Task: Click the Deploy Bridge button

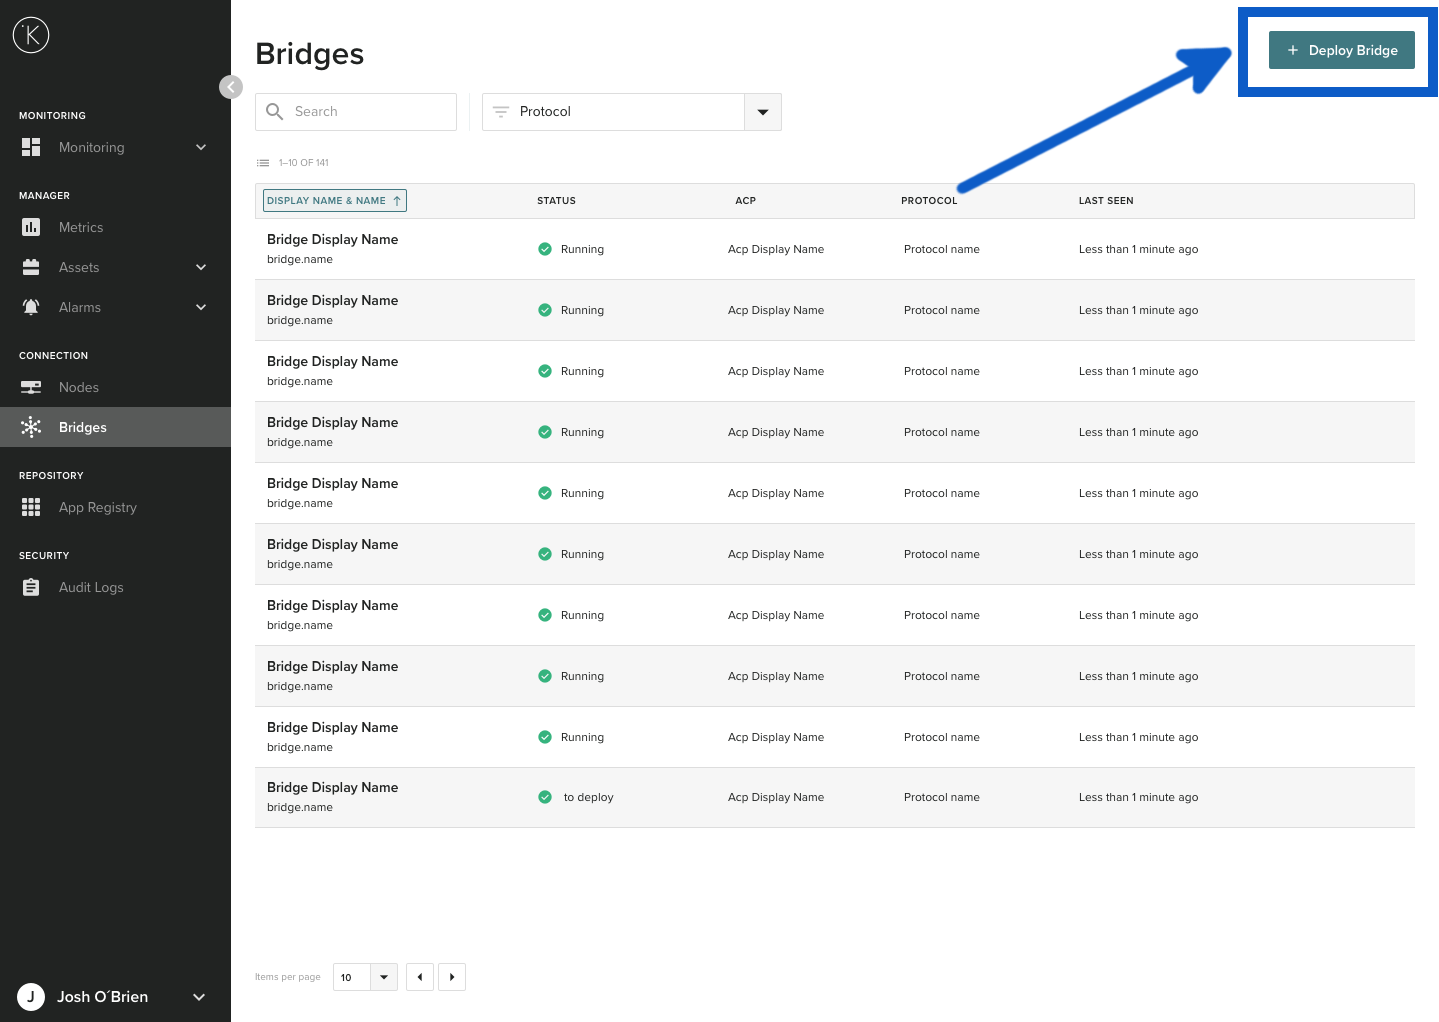Action: (1341, 49)
